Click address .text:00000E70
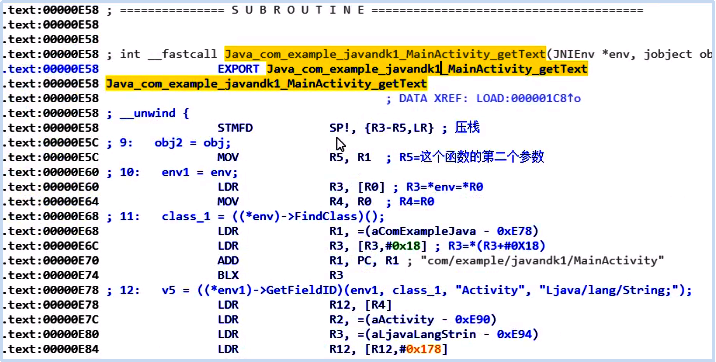Image resolution: width=716 pixels, height=362 pixels. pos(51,260)
